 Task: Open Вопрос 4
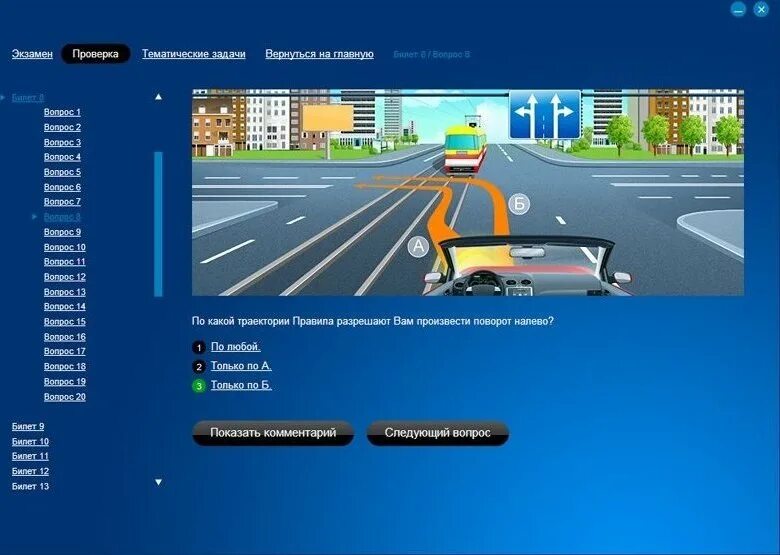point(62,157)
